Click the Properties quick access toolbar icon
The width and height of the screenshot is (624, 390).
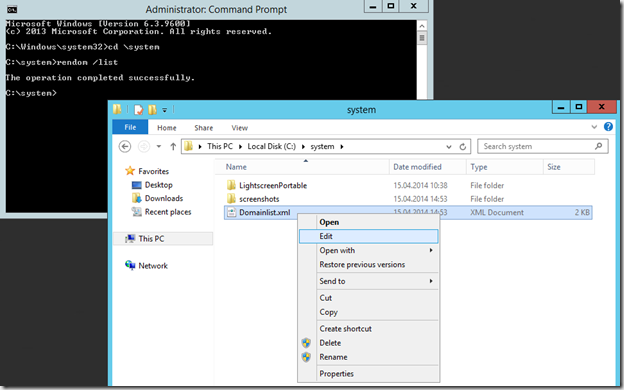click(138, 109)
